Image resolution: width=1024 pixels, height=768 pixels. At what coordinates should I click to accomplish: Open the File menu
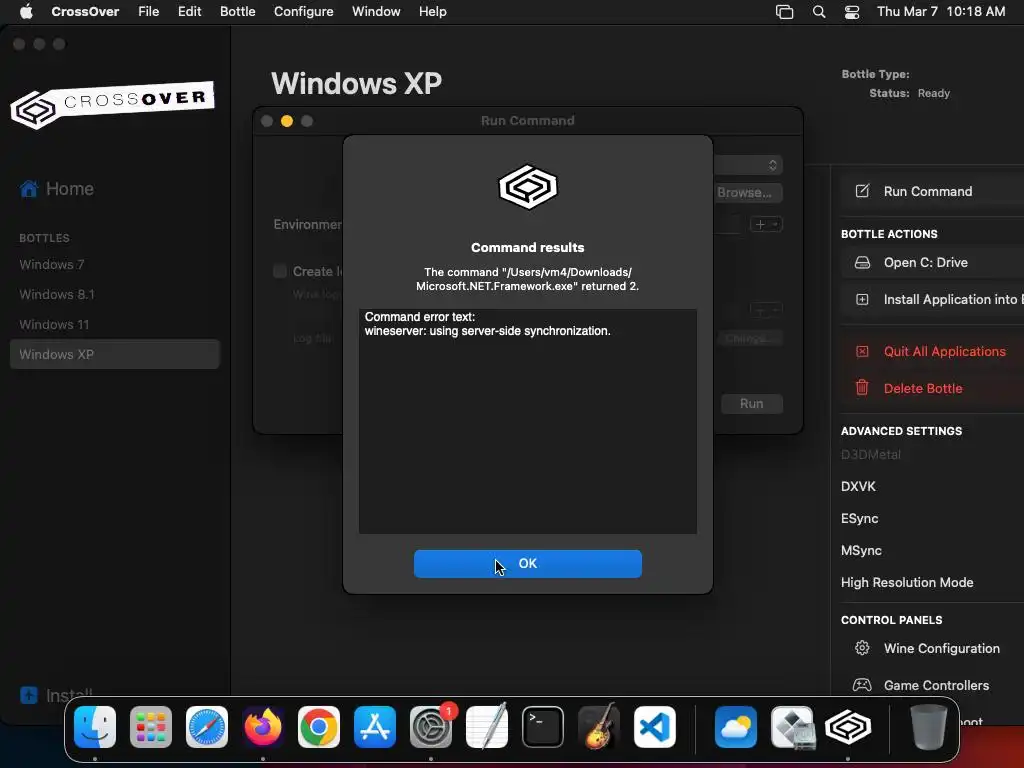tap(148, 11)
